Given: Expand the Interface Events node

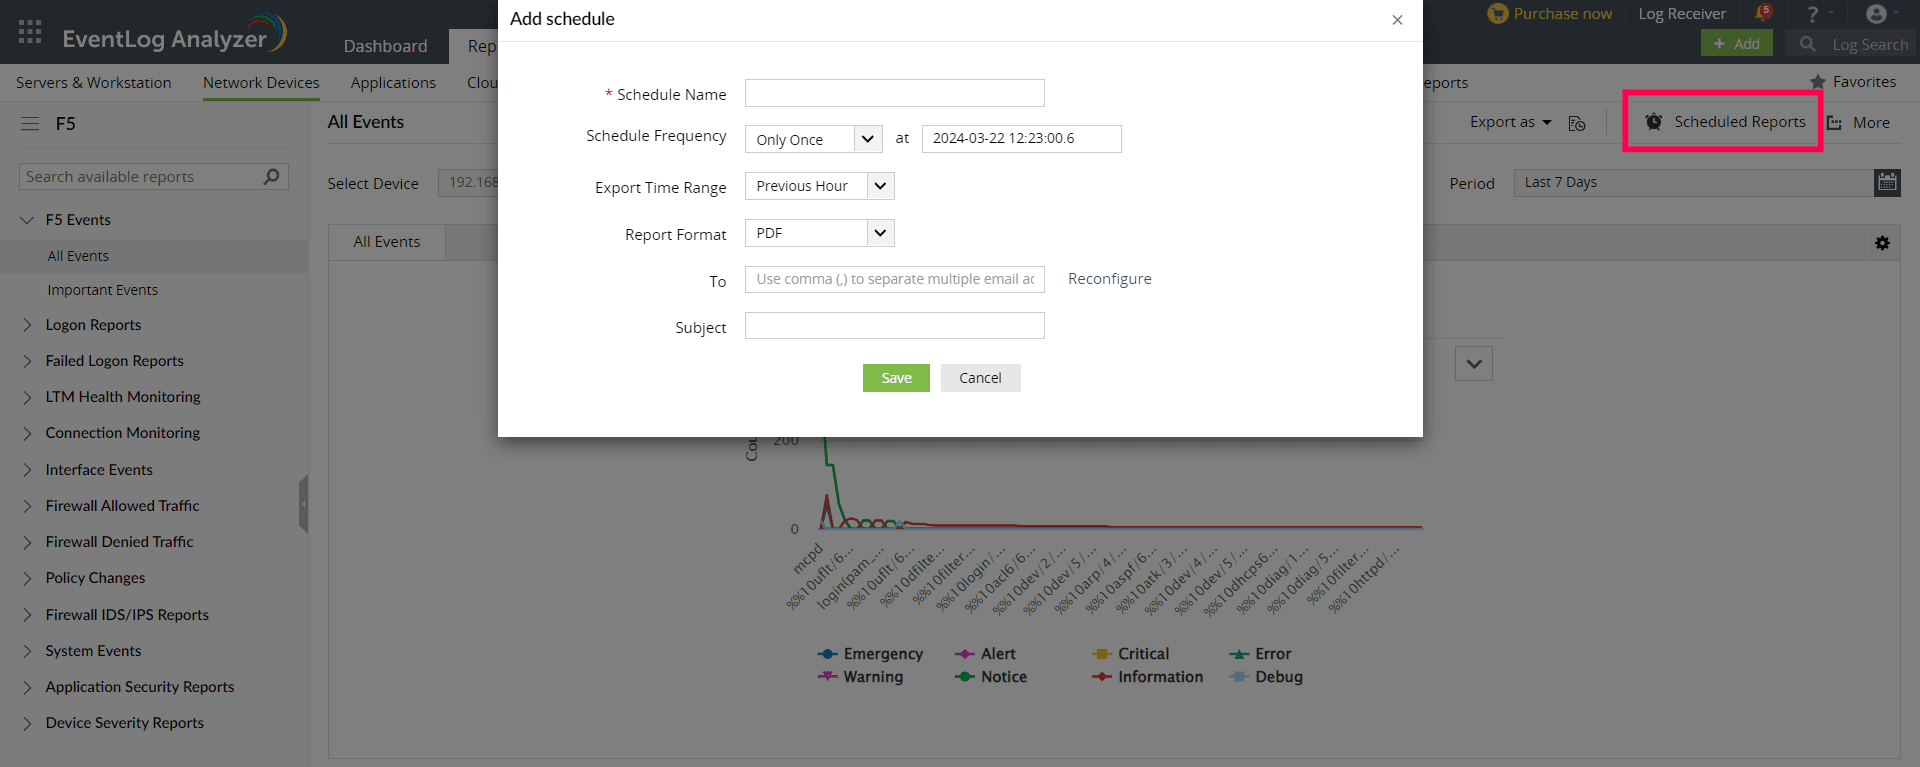Looking at the screenshot, I should point(27,470).
